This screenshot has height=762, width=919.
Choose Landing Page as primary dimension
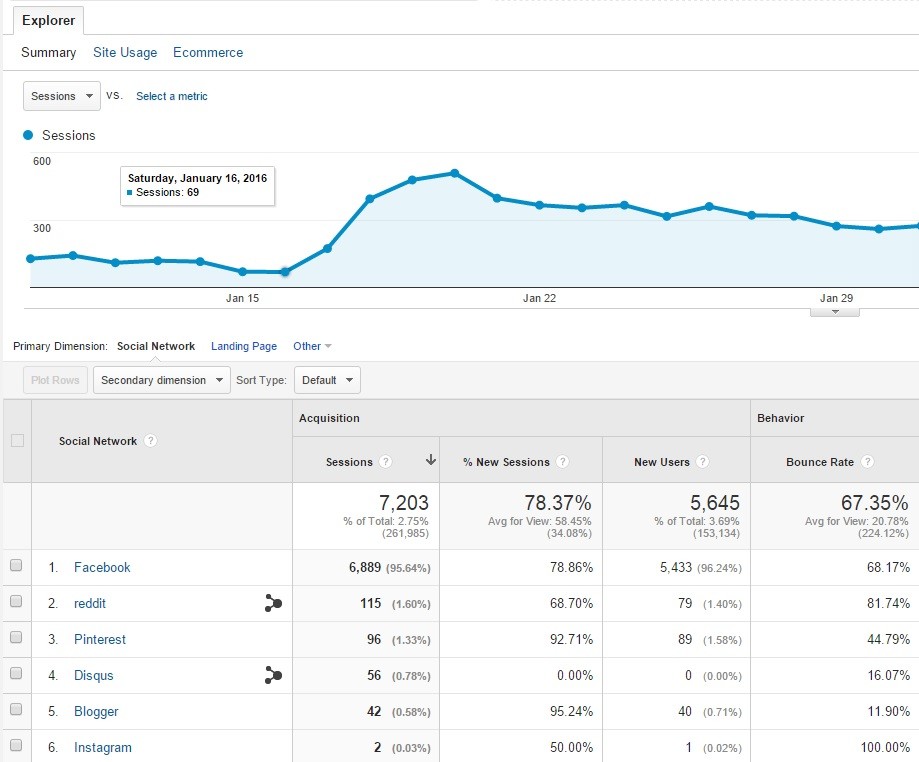click(244, 346)
